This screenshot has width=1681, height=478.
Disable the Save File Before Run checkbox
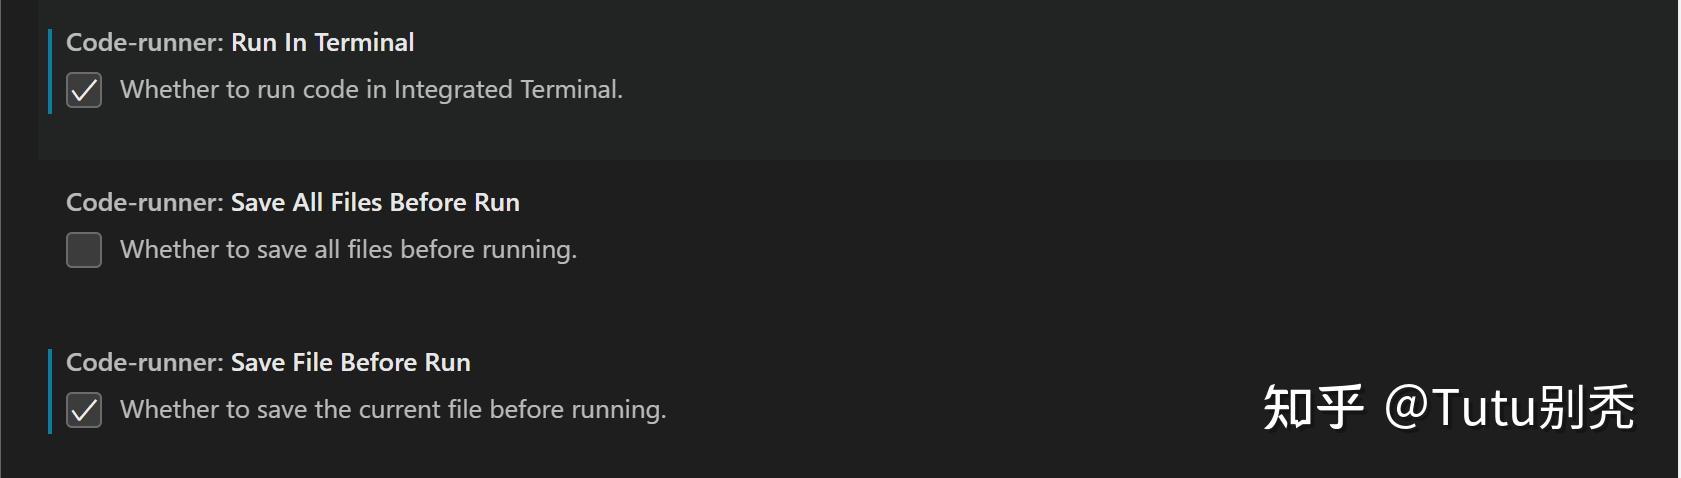[x=84, y=410]
